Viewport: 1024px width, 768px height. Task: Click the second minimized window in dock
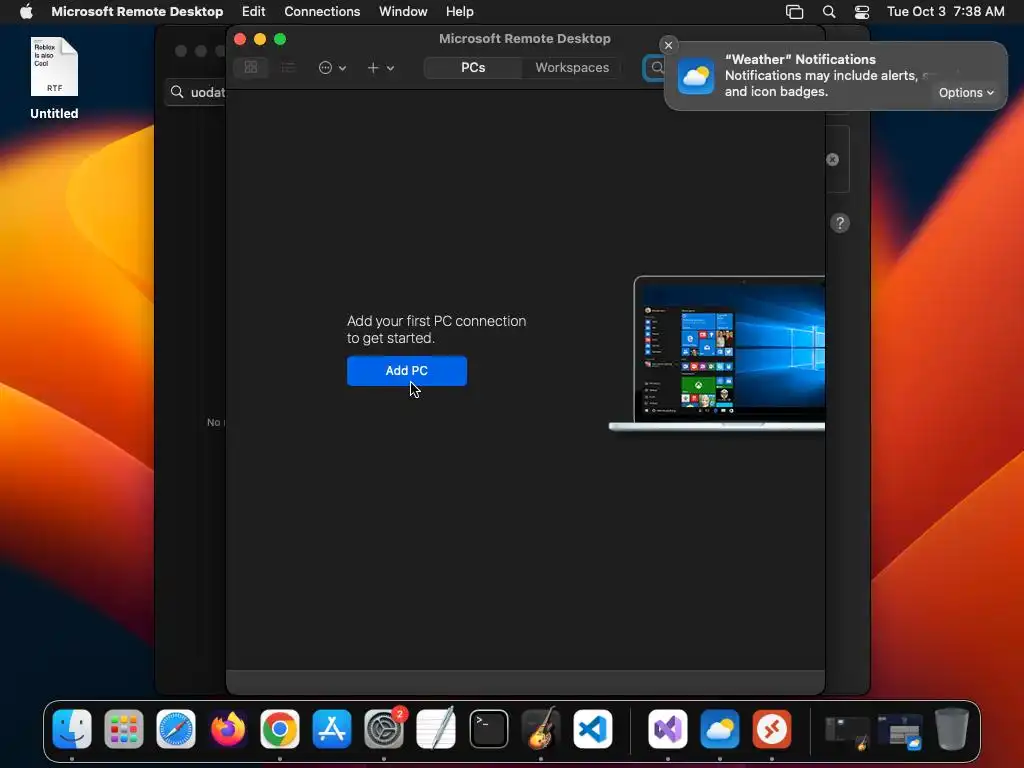899,731
